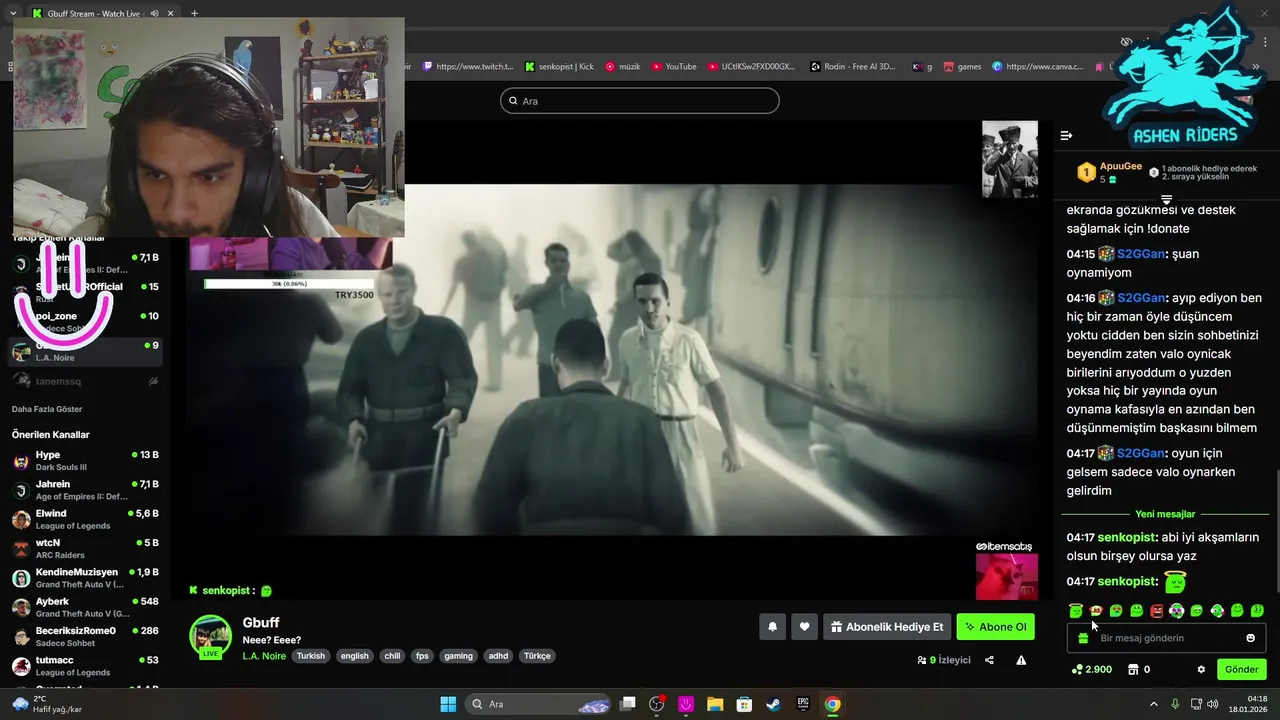The width and height of the screenshot is (1280, 720).
Task: Open the müzik bookmark
Action: 622,67
